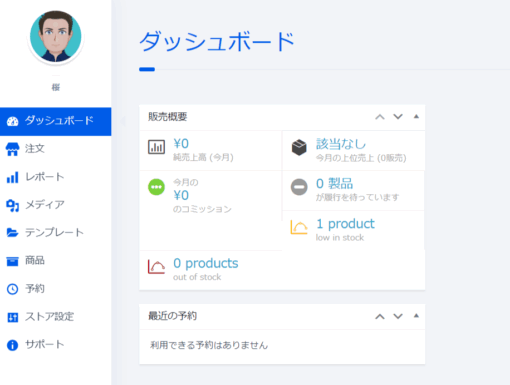
Task: Open 商品 products menu item
Action: click(x=56, y=261)
